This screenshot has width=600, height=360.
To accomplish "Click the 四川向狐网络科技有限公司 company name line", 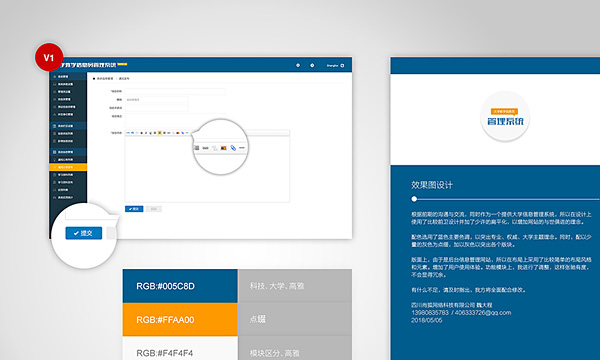I will [x=452, y=305].
